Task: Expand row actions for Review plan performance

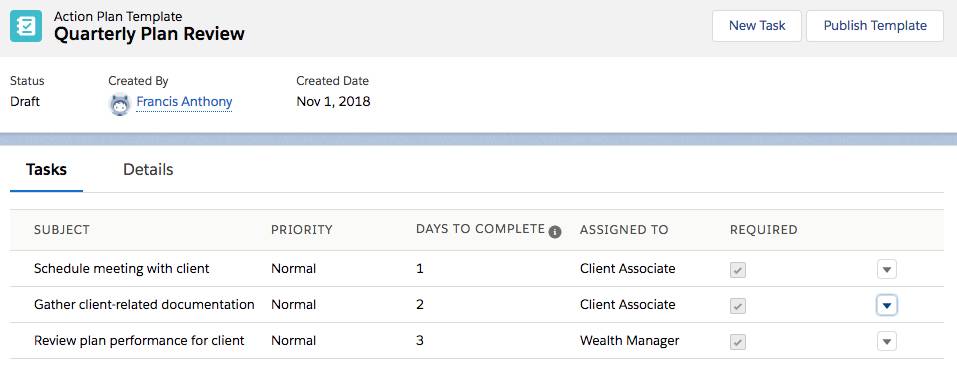Action: 887,341
